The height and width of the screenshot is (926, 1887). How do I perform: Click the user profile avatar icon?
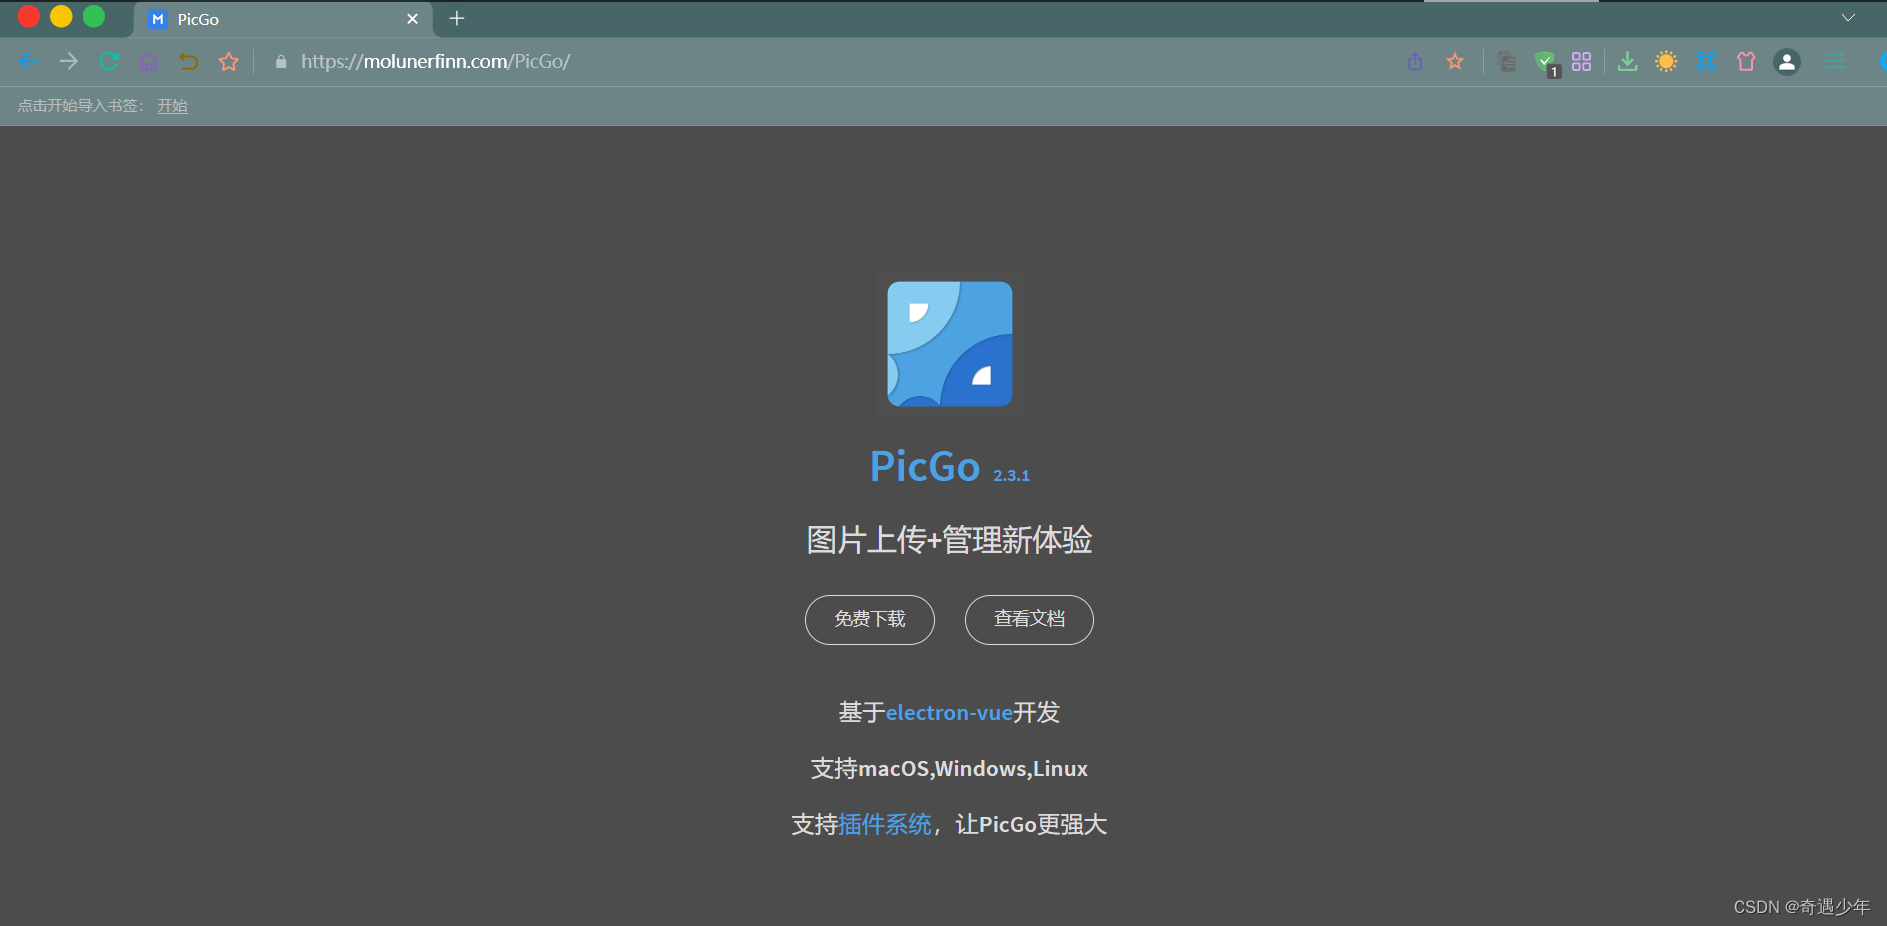pos(1786,61)
